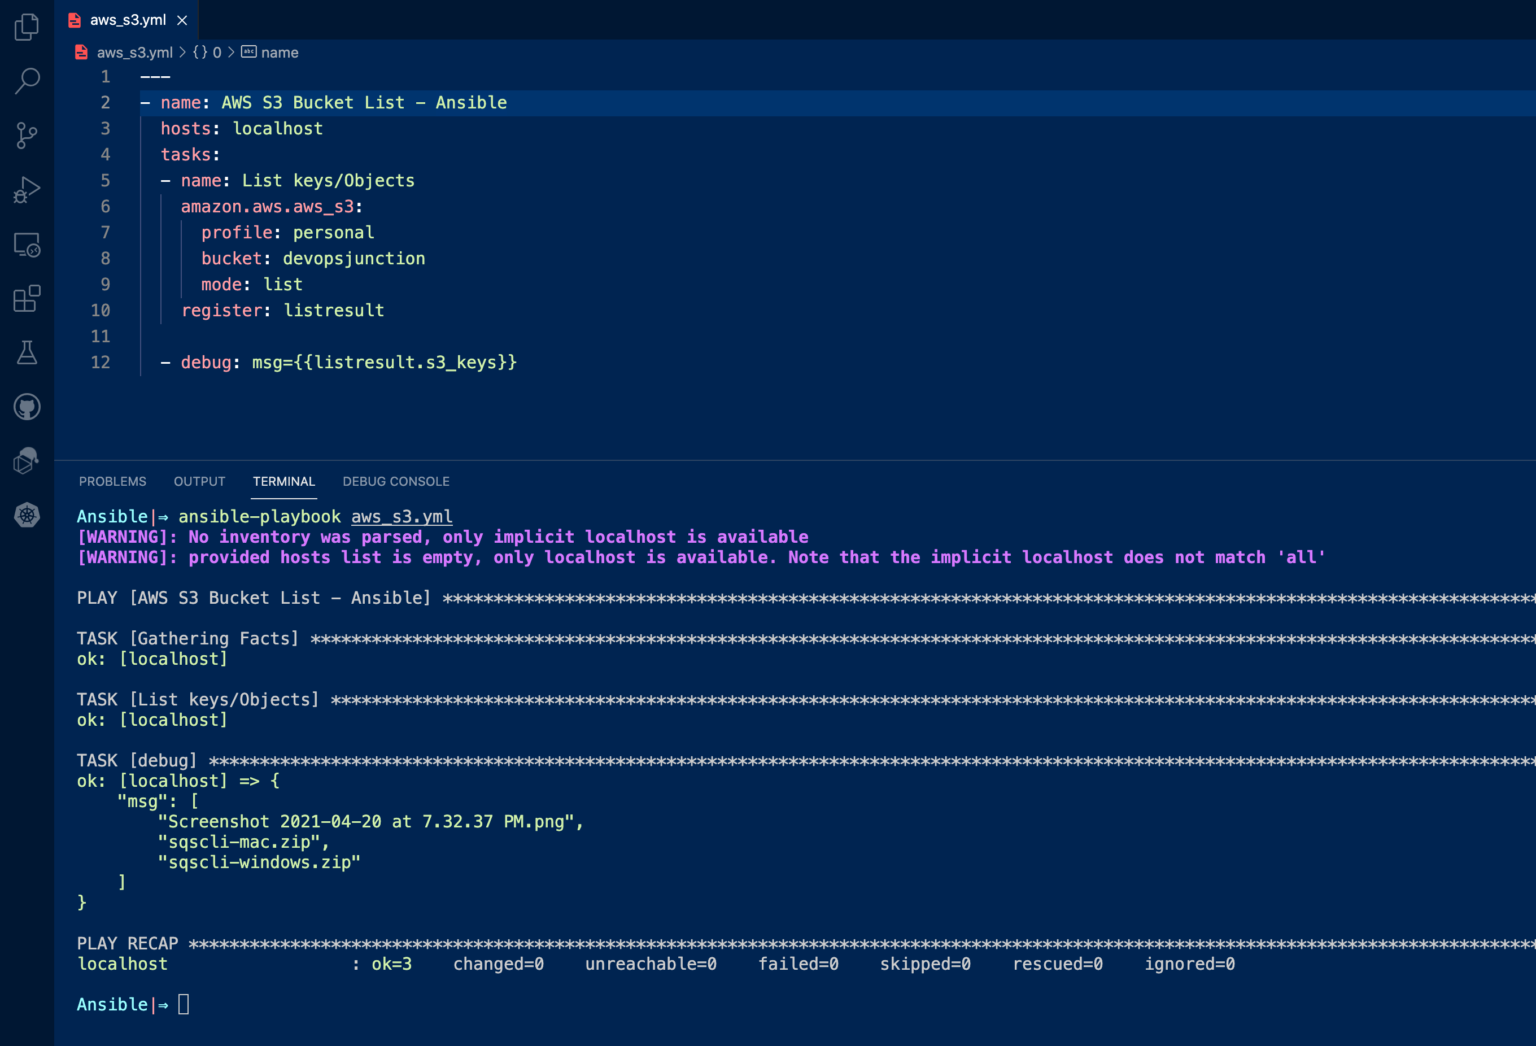Switch to the DEBUG CONSOLE tab

click(x=396, y=481)
